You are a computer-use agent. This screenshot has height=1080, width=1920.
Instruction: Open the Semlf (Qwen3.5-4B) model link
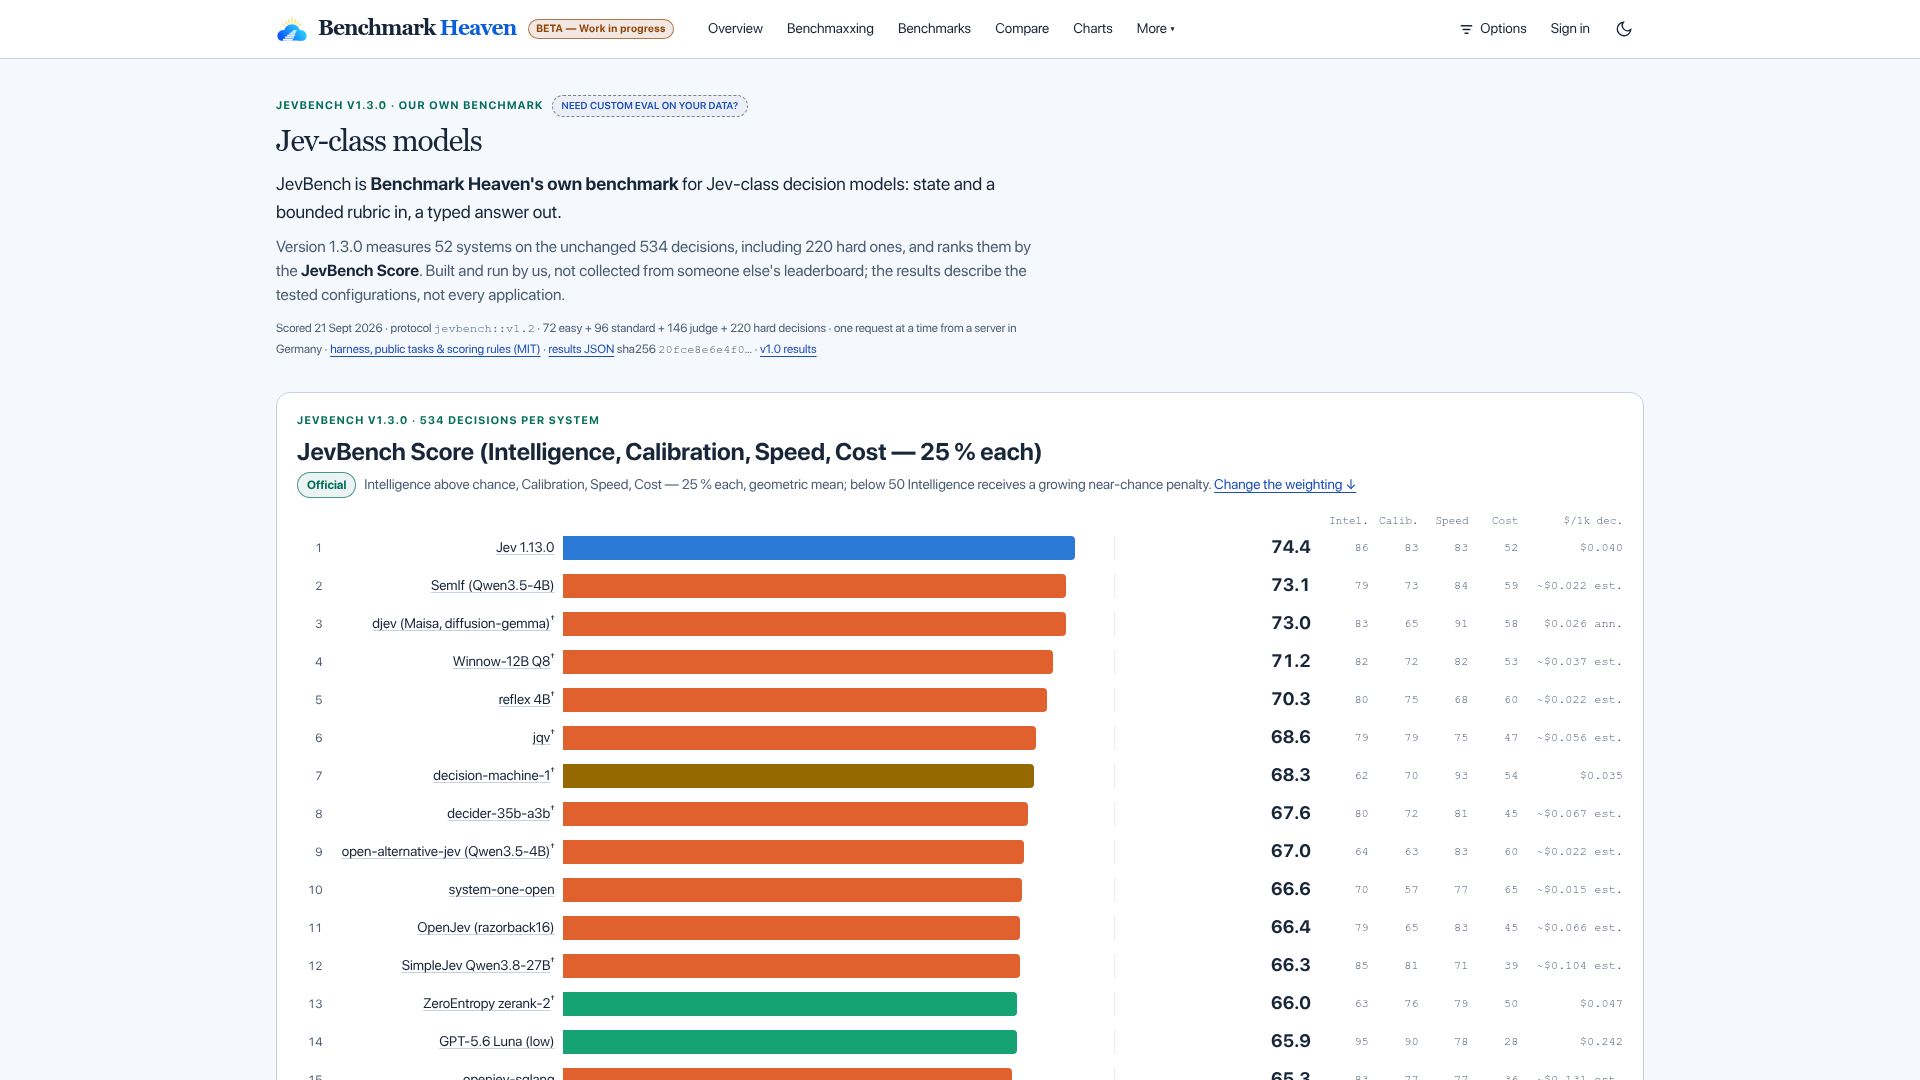[x=492, y=586]
